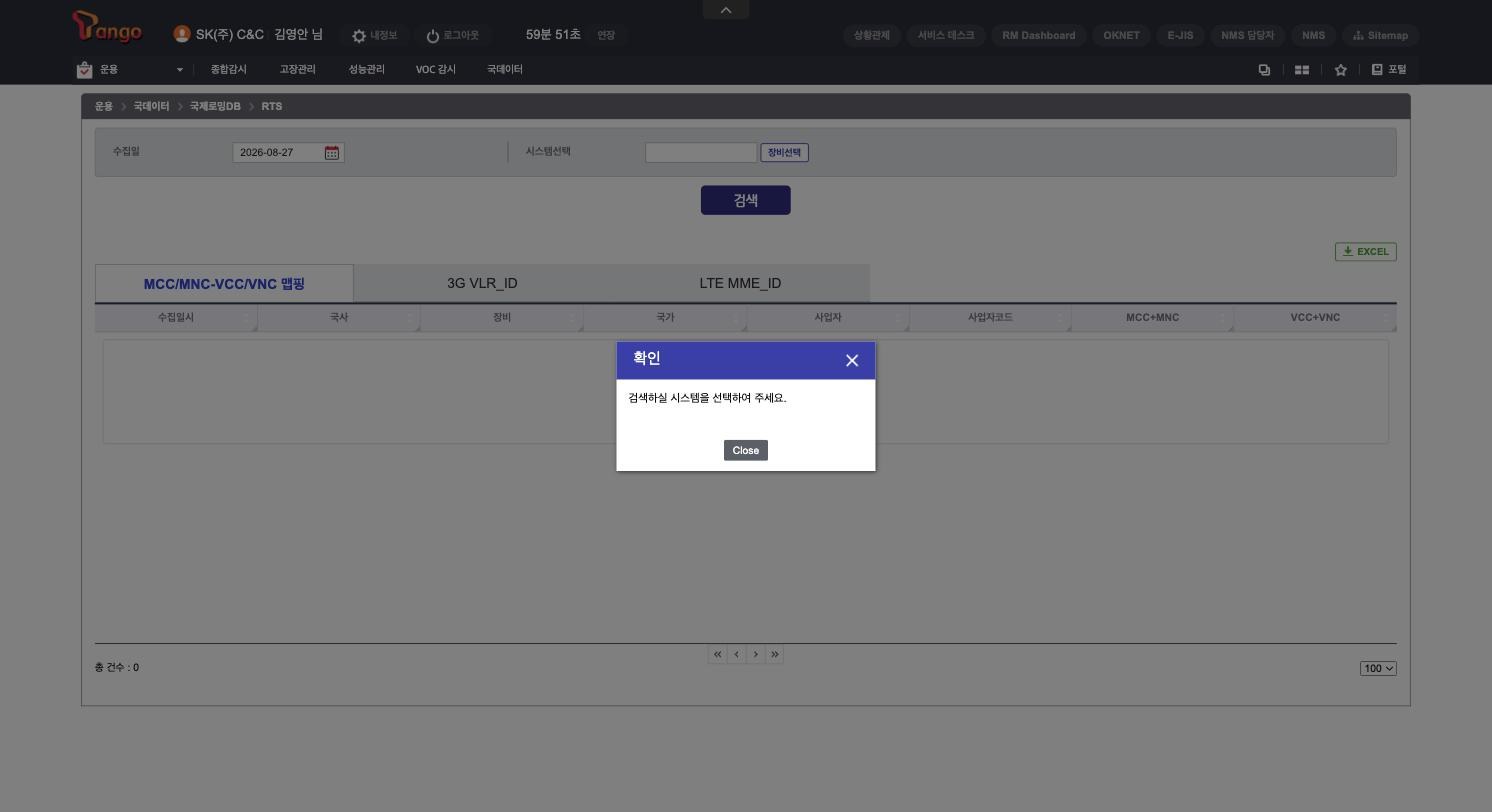Close the 확인 dialog with the X
Viewport: 1492px width, 812px height.
click(x=852, y=361)
